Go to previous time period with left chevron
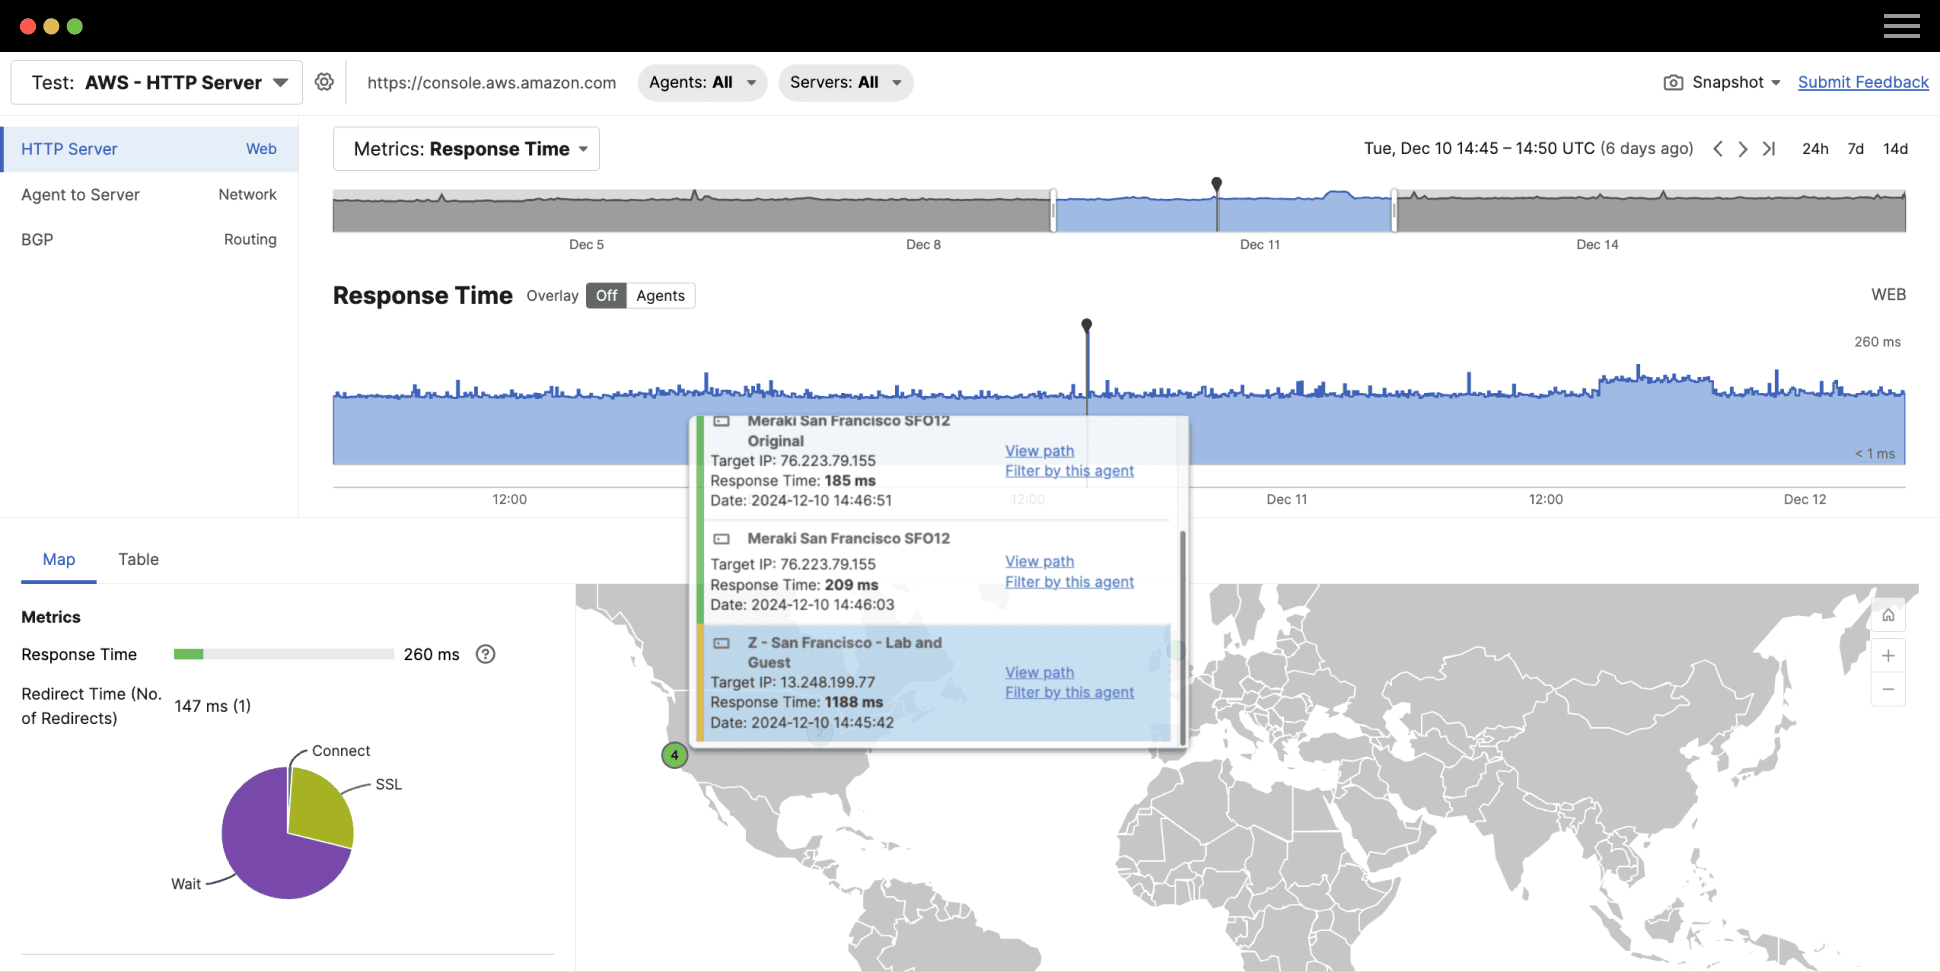The height and width of the screenshot is (972, 1940). click(x=1717, y=148)
